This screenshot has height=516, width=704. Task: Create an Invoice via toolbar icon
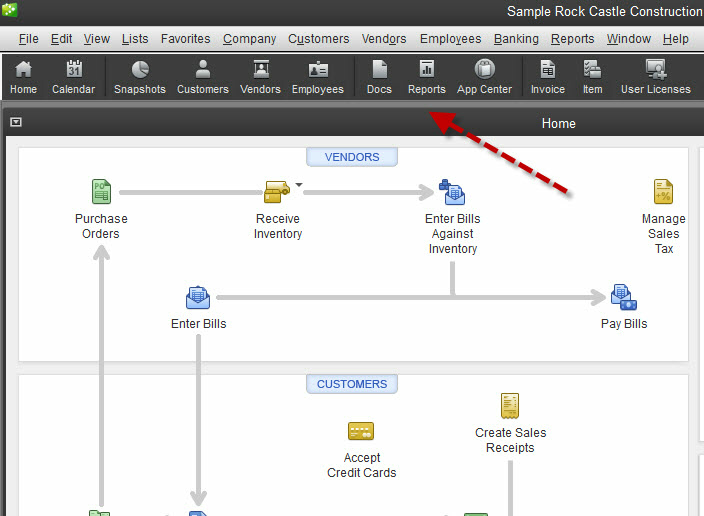(548, 77)
